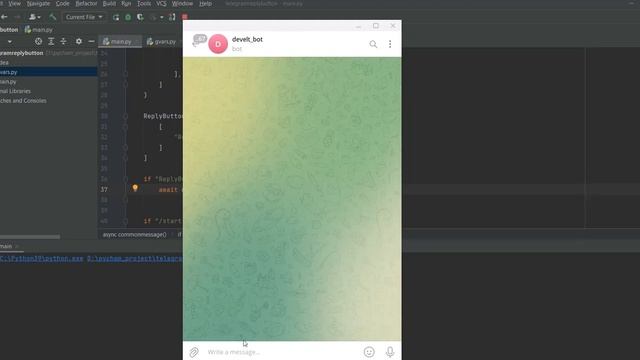Click python.exe path link in console
This screenshot has width=640, height=360.
click(42, 258)
